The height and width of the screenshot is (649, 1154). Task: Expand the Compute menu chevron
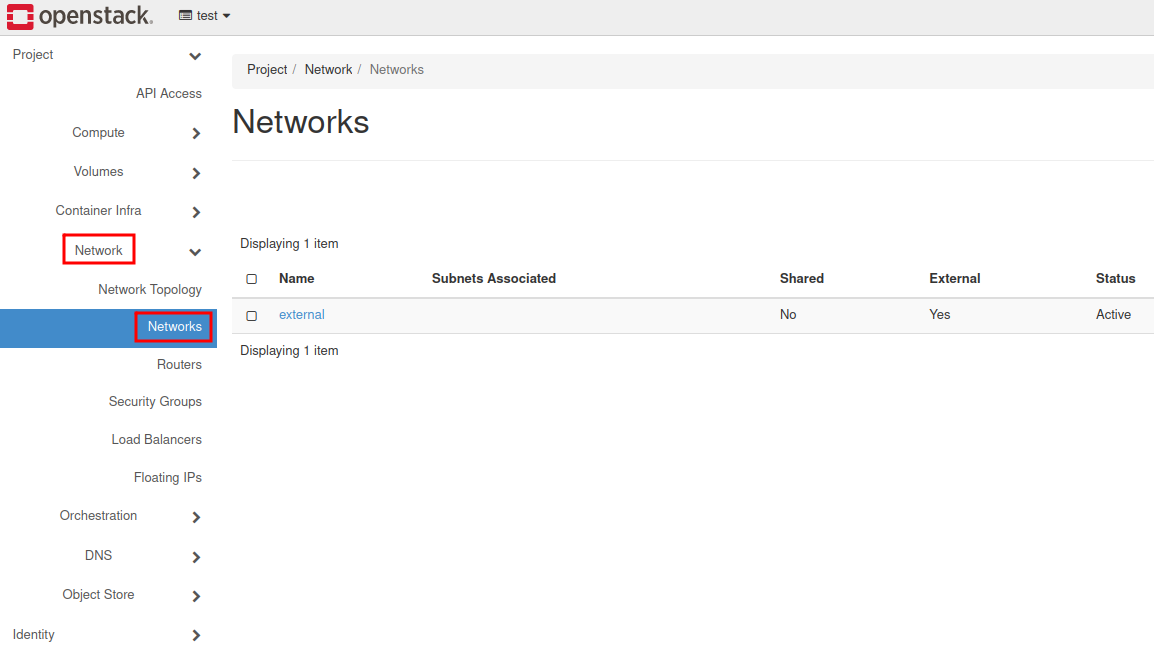(x=196, y=134)
